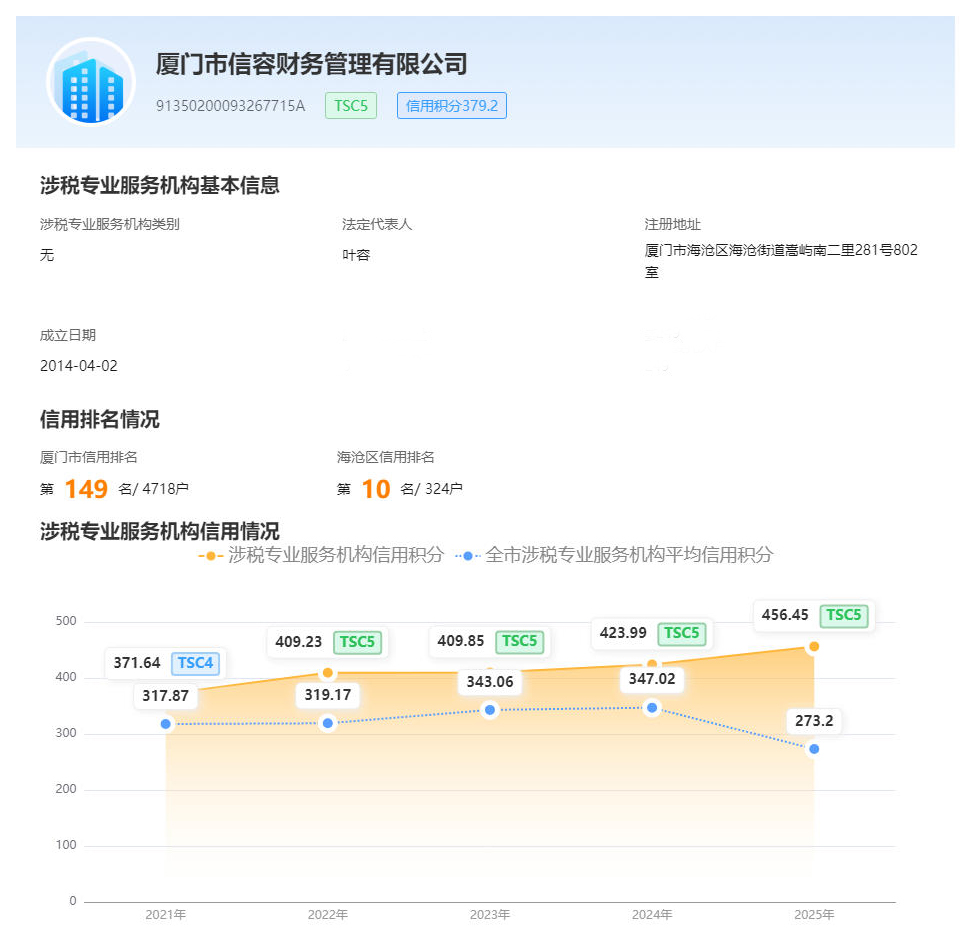The image size is (974, 949).
Task: Click the 信用排名情况 heading
Action: tap(100, 419)
